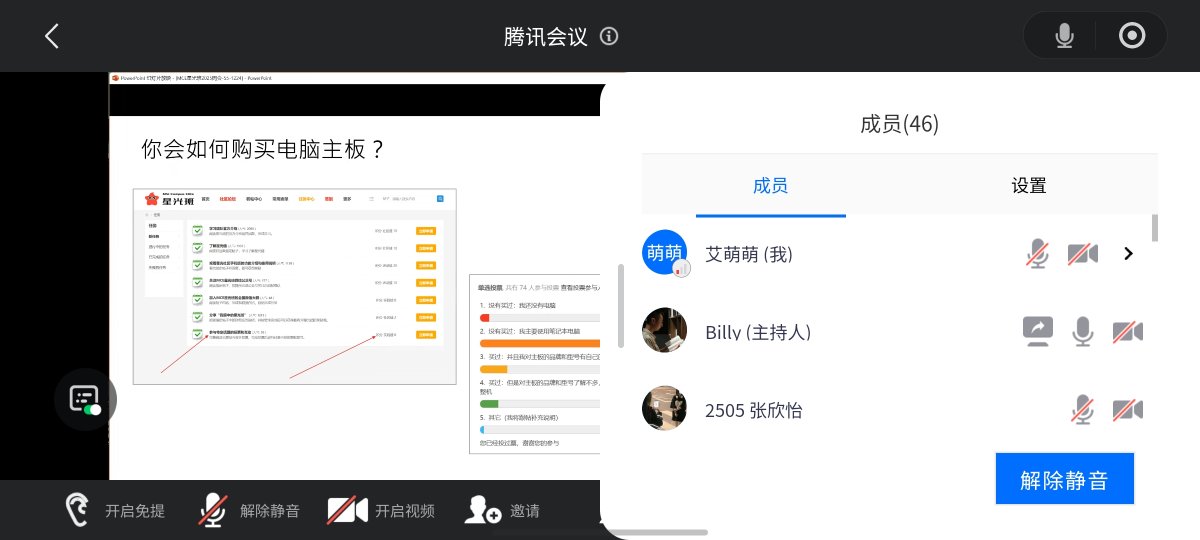
Task: Switch to the 设置 tab
Action: [1028, 185]
